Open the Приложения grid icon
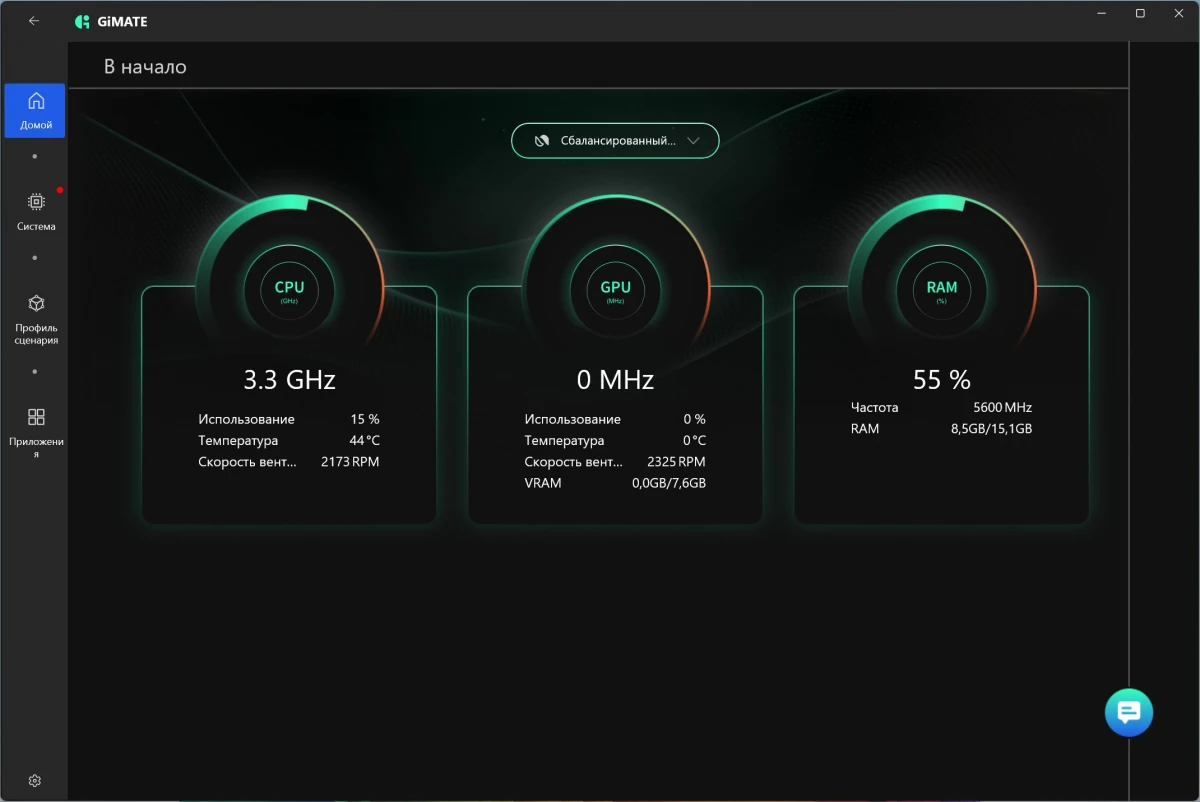 (x=36, y=417)
